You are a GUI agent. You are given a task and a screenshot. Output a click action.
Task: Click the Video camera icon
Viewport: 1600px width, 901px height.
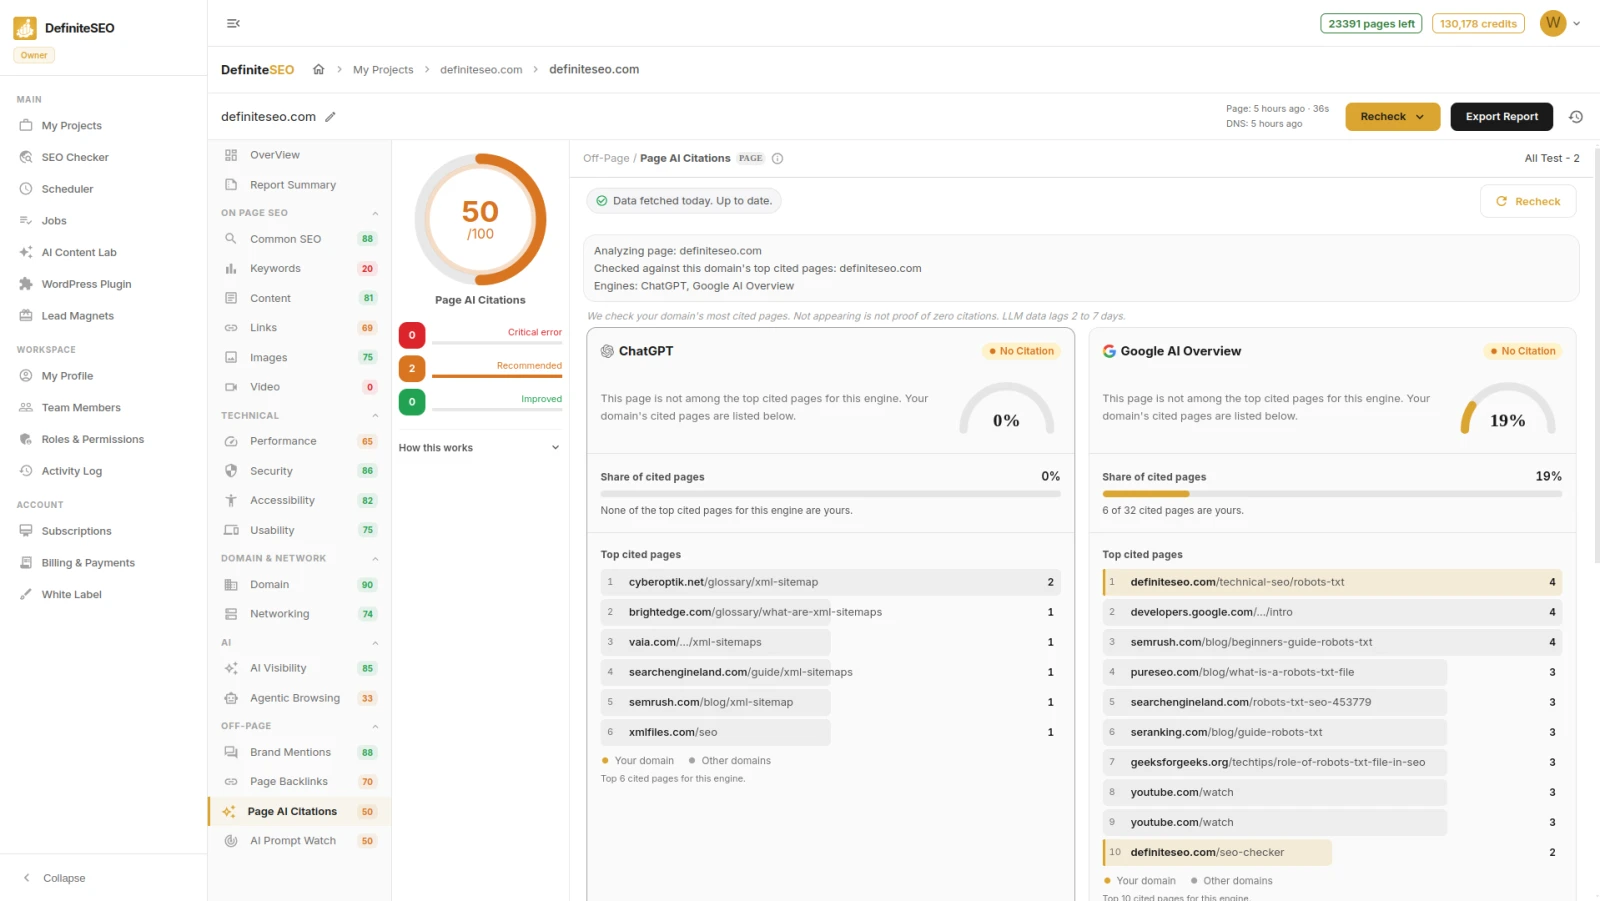tap(231, 387)
